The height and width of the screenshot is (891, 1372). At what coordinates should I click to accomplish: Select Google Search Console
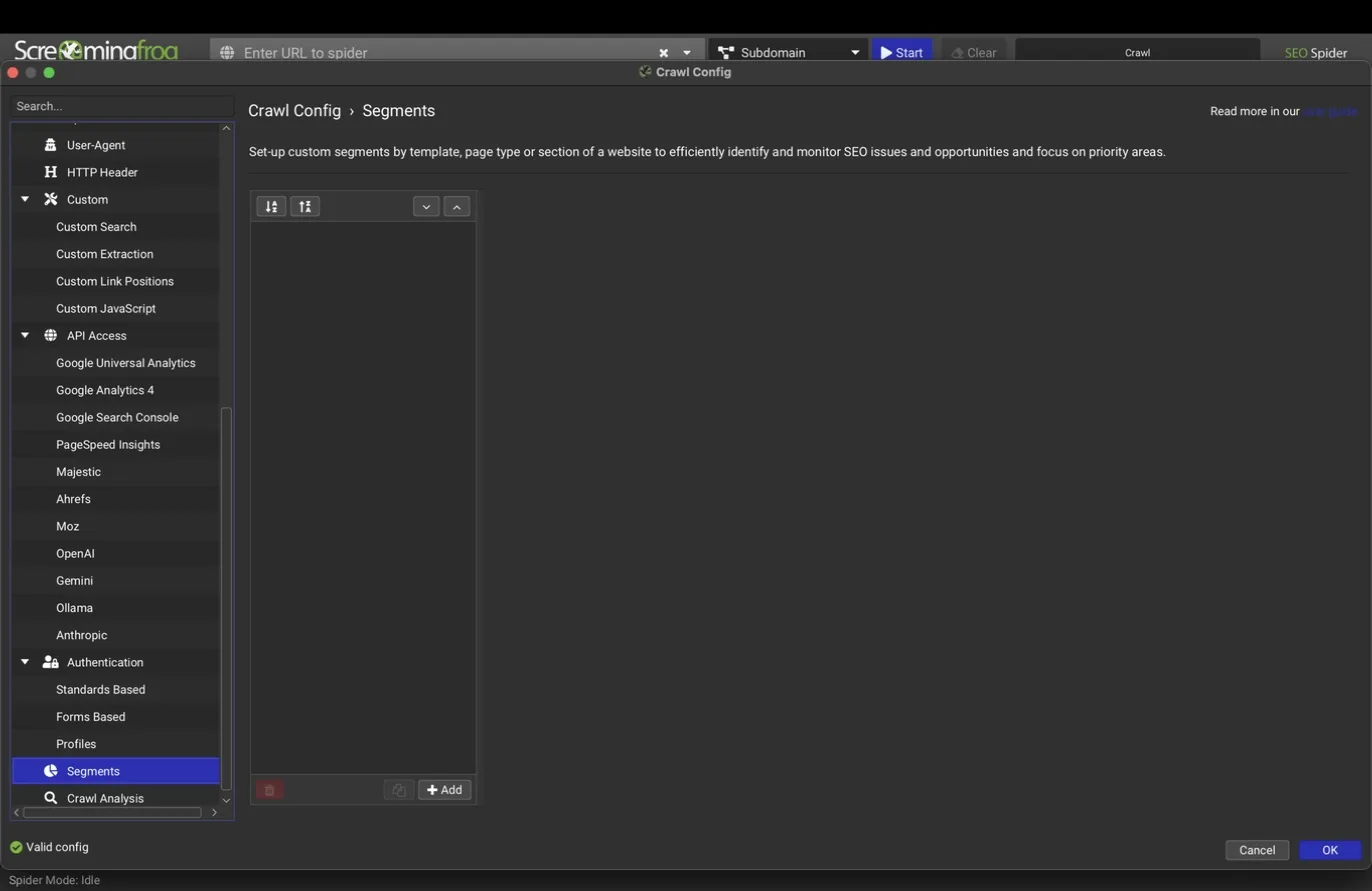pyautogui.click(x=117, y=417)
